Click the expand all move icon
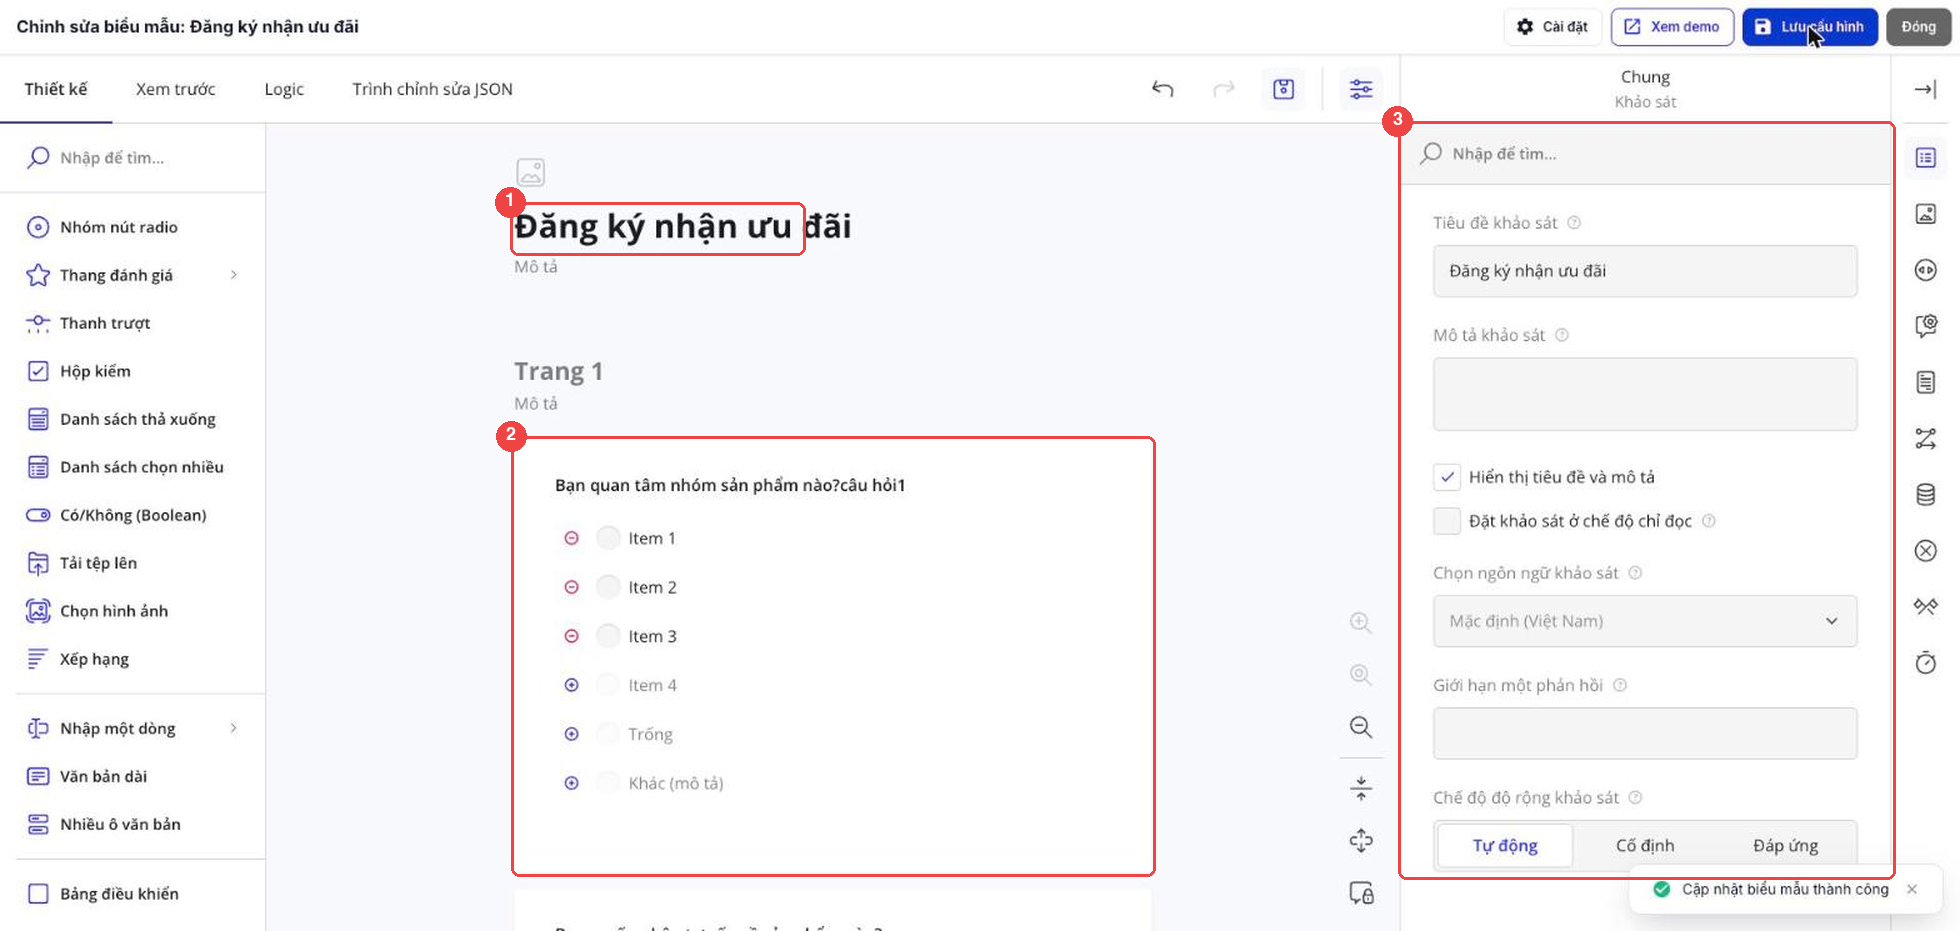Screen dimensions: 1960x931 click(1361, 841)
